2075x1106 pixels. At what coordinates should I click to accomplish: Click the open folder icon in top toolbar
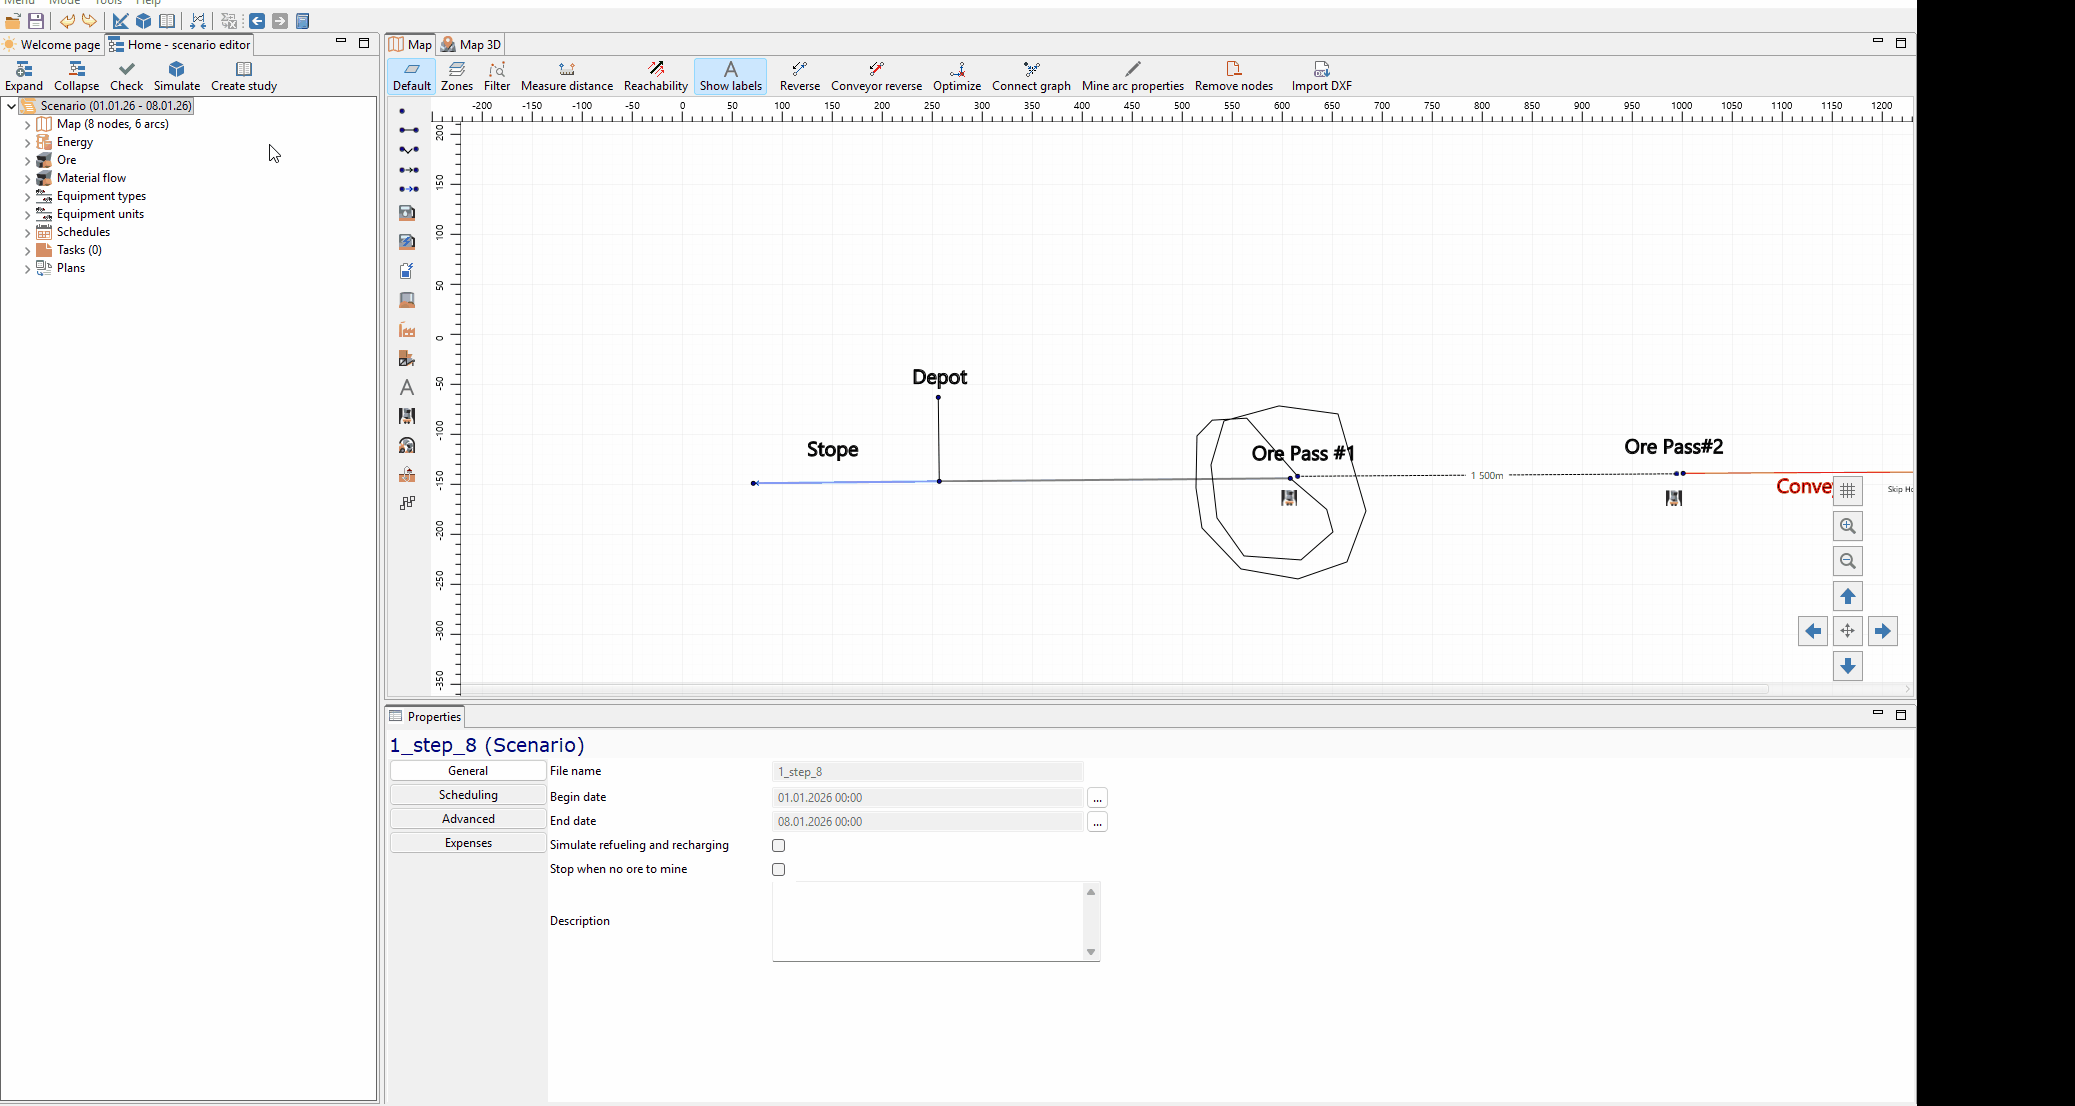[13, 21]
